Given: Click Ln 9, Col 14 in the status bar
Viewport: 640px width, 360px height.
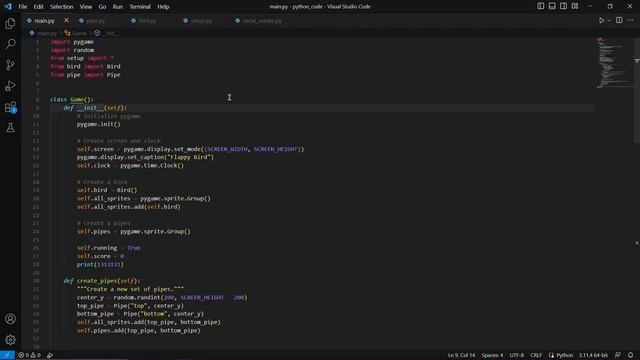Looking at the screenshot, I should (x=461, y=355).
